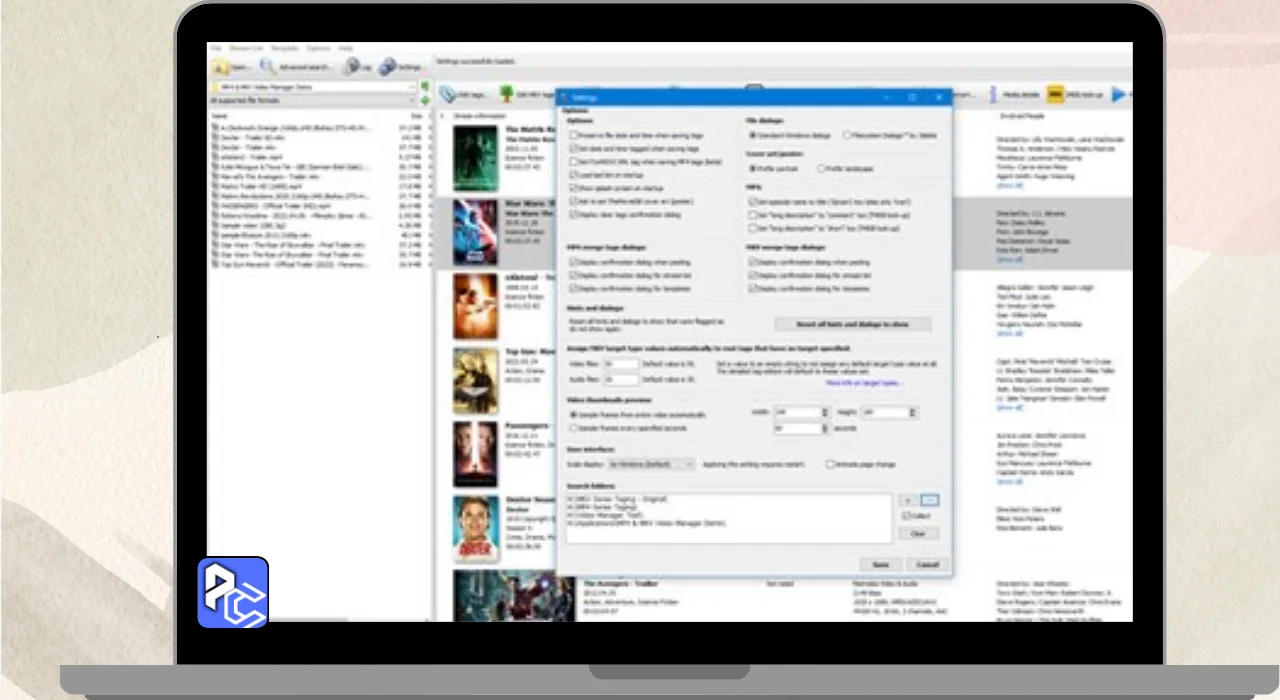
Task: Toggle Display clear tags confirmation dialog checkbox
Action: pyautogui.click(x=574, y=214)
